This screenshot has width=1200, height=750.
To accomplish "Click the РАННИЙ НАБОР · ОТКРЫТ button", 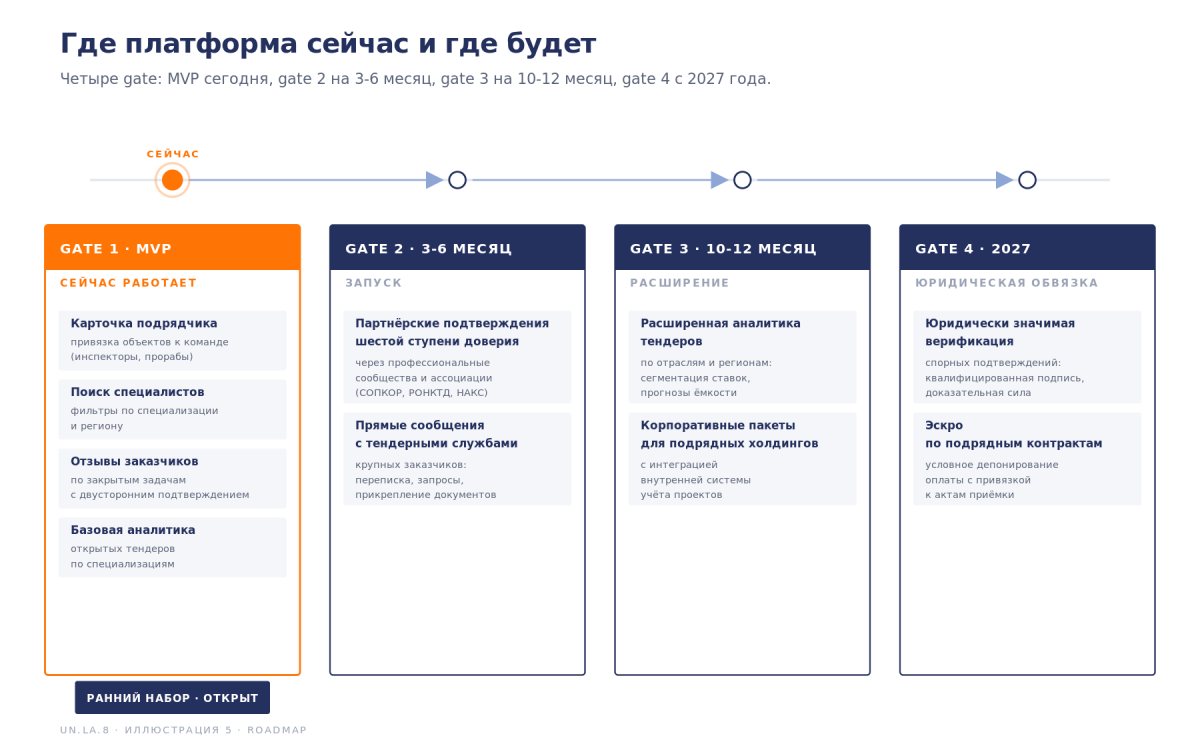I will [172, 698].
